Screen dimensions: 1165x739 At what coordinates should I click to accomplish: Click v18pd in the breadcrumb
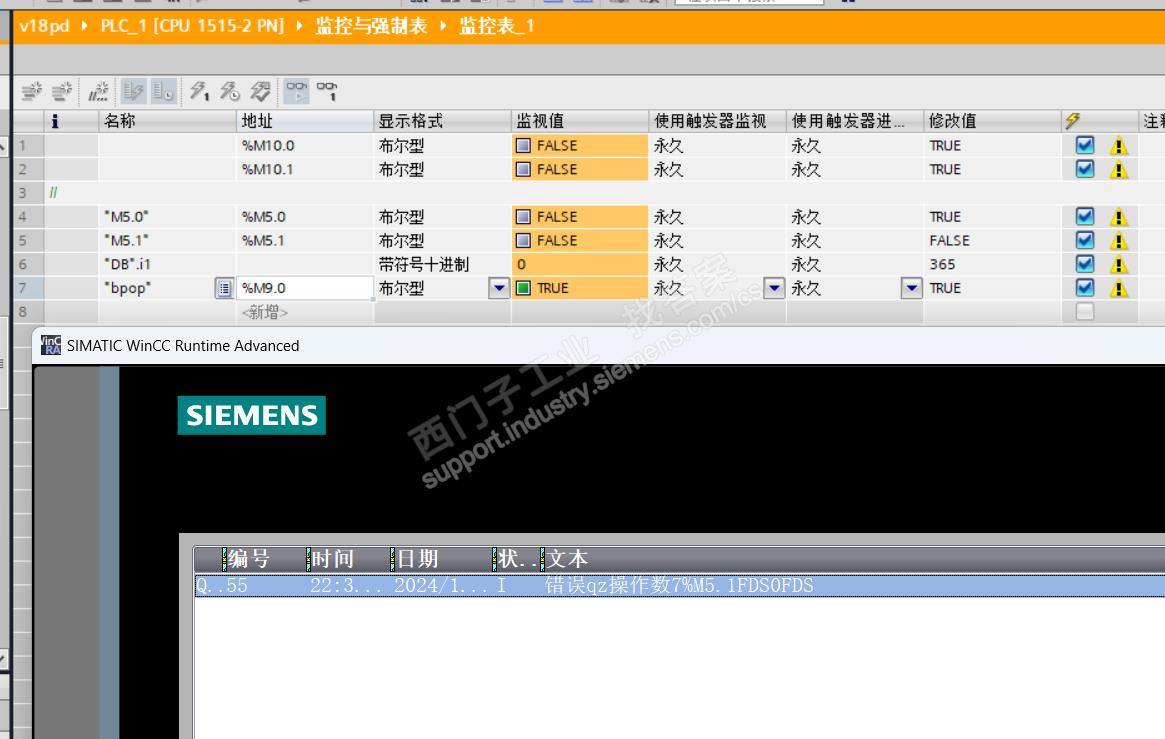(45, 26)
